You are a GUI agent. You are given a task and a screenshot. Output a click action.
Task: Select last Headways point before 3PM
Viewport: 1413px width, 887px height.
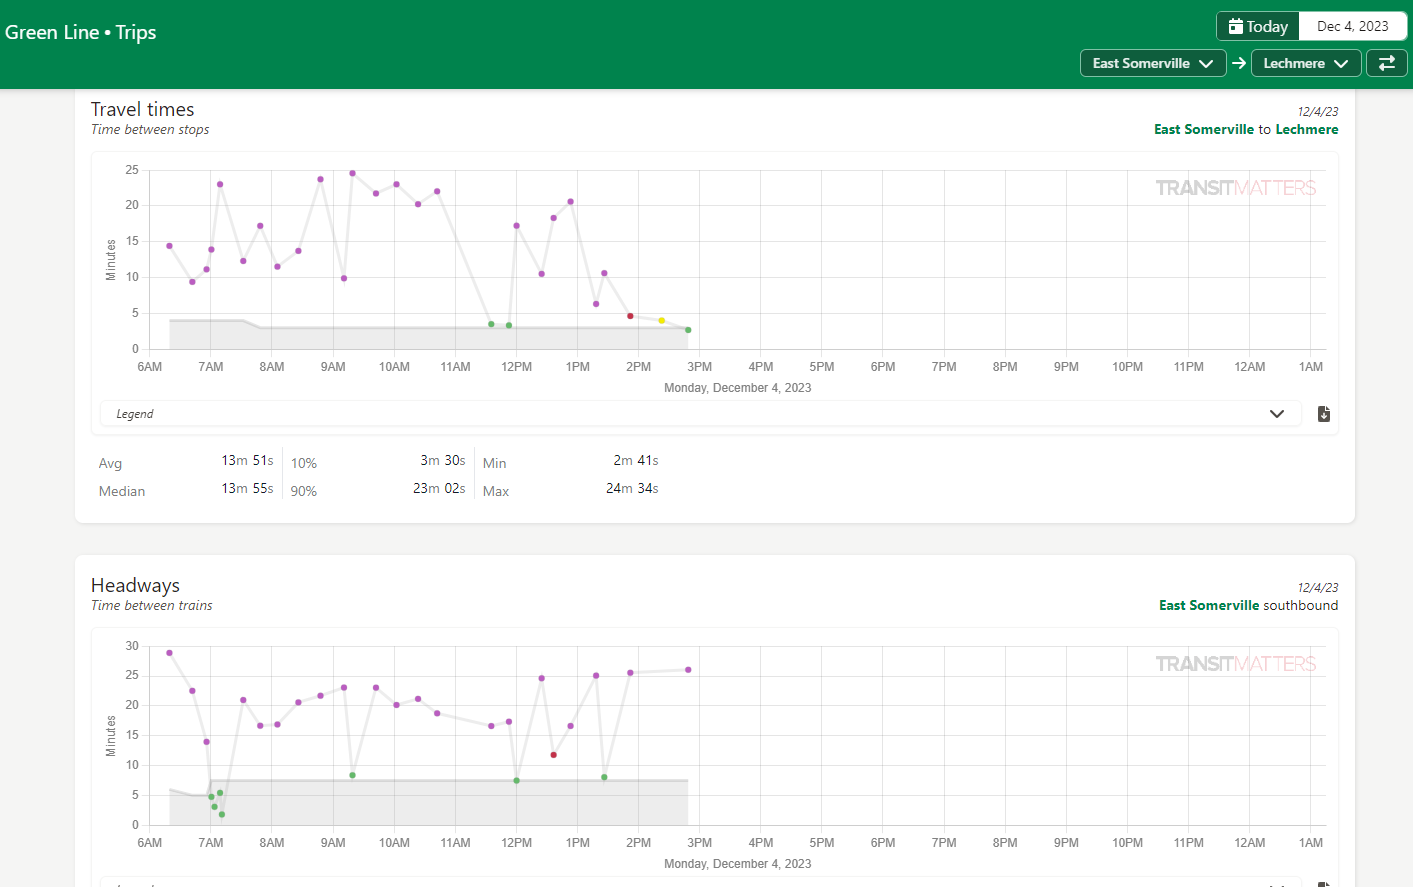click(688, 670)
